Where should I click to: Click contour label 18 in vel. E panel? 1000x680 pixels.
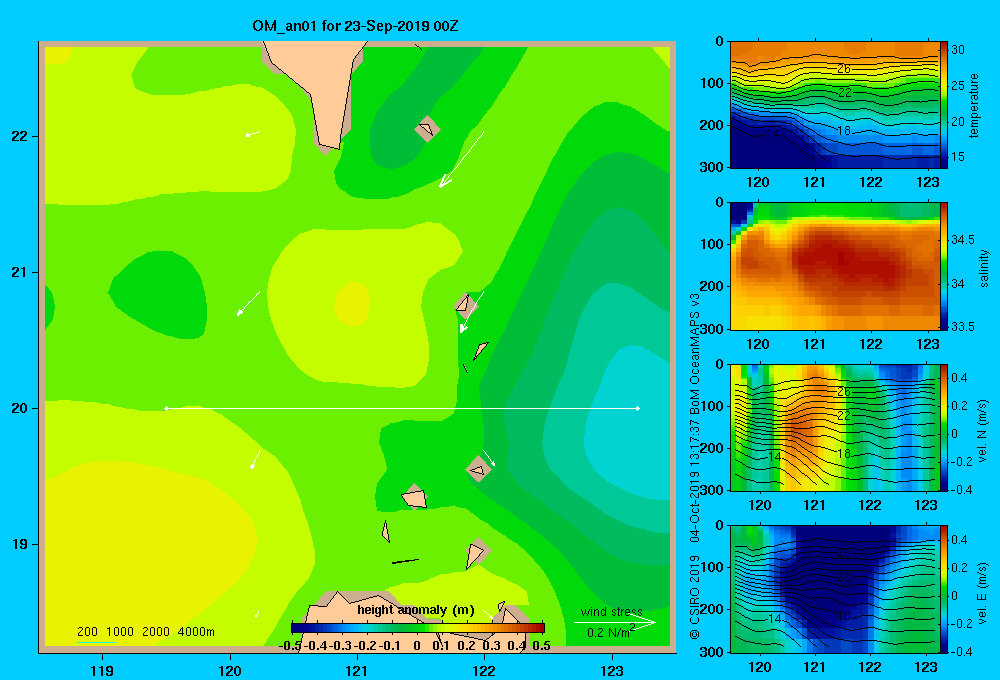pos(844,616)
